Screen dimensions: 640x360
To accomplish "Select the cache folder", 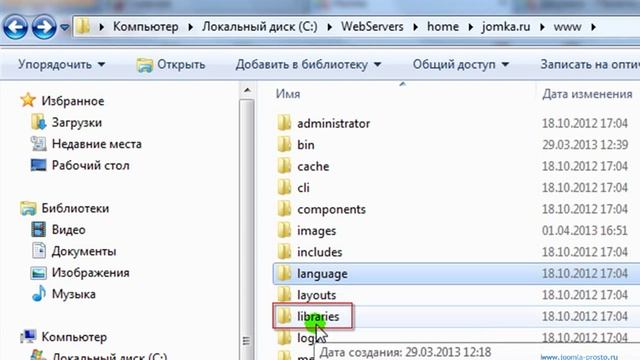I will pyautogui.click(x=313, y=166).
